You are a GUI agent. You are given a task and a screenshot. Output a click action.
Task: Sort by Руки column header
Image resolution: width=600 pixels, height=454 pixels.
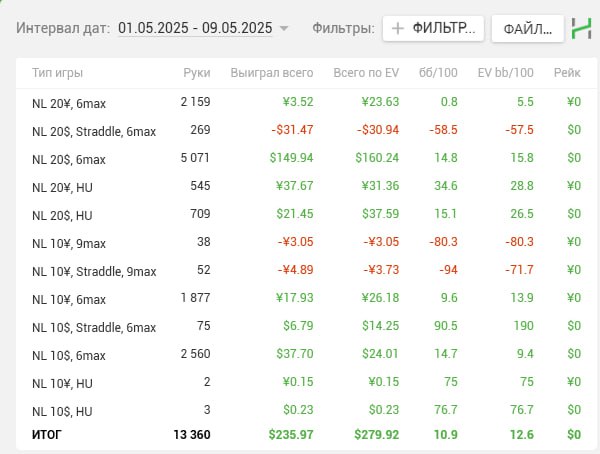[197, 73]
